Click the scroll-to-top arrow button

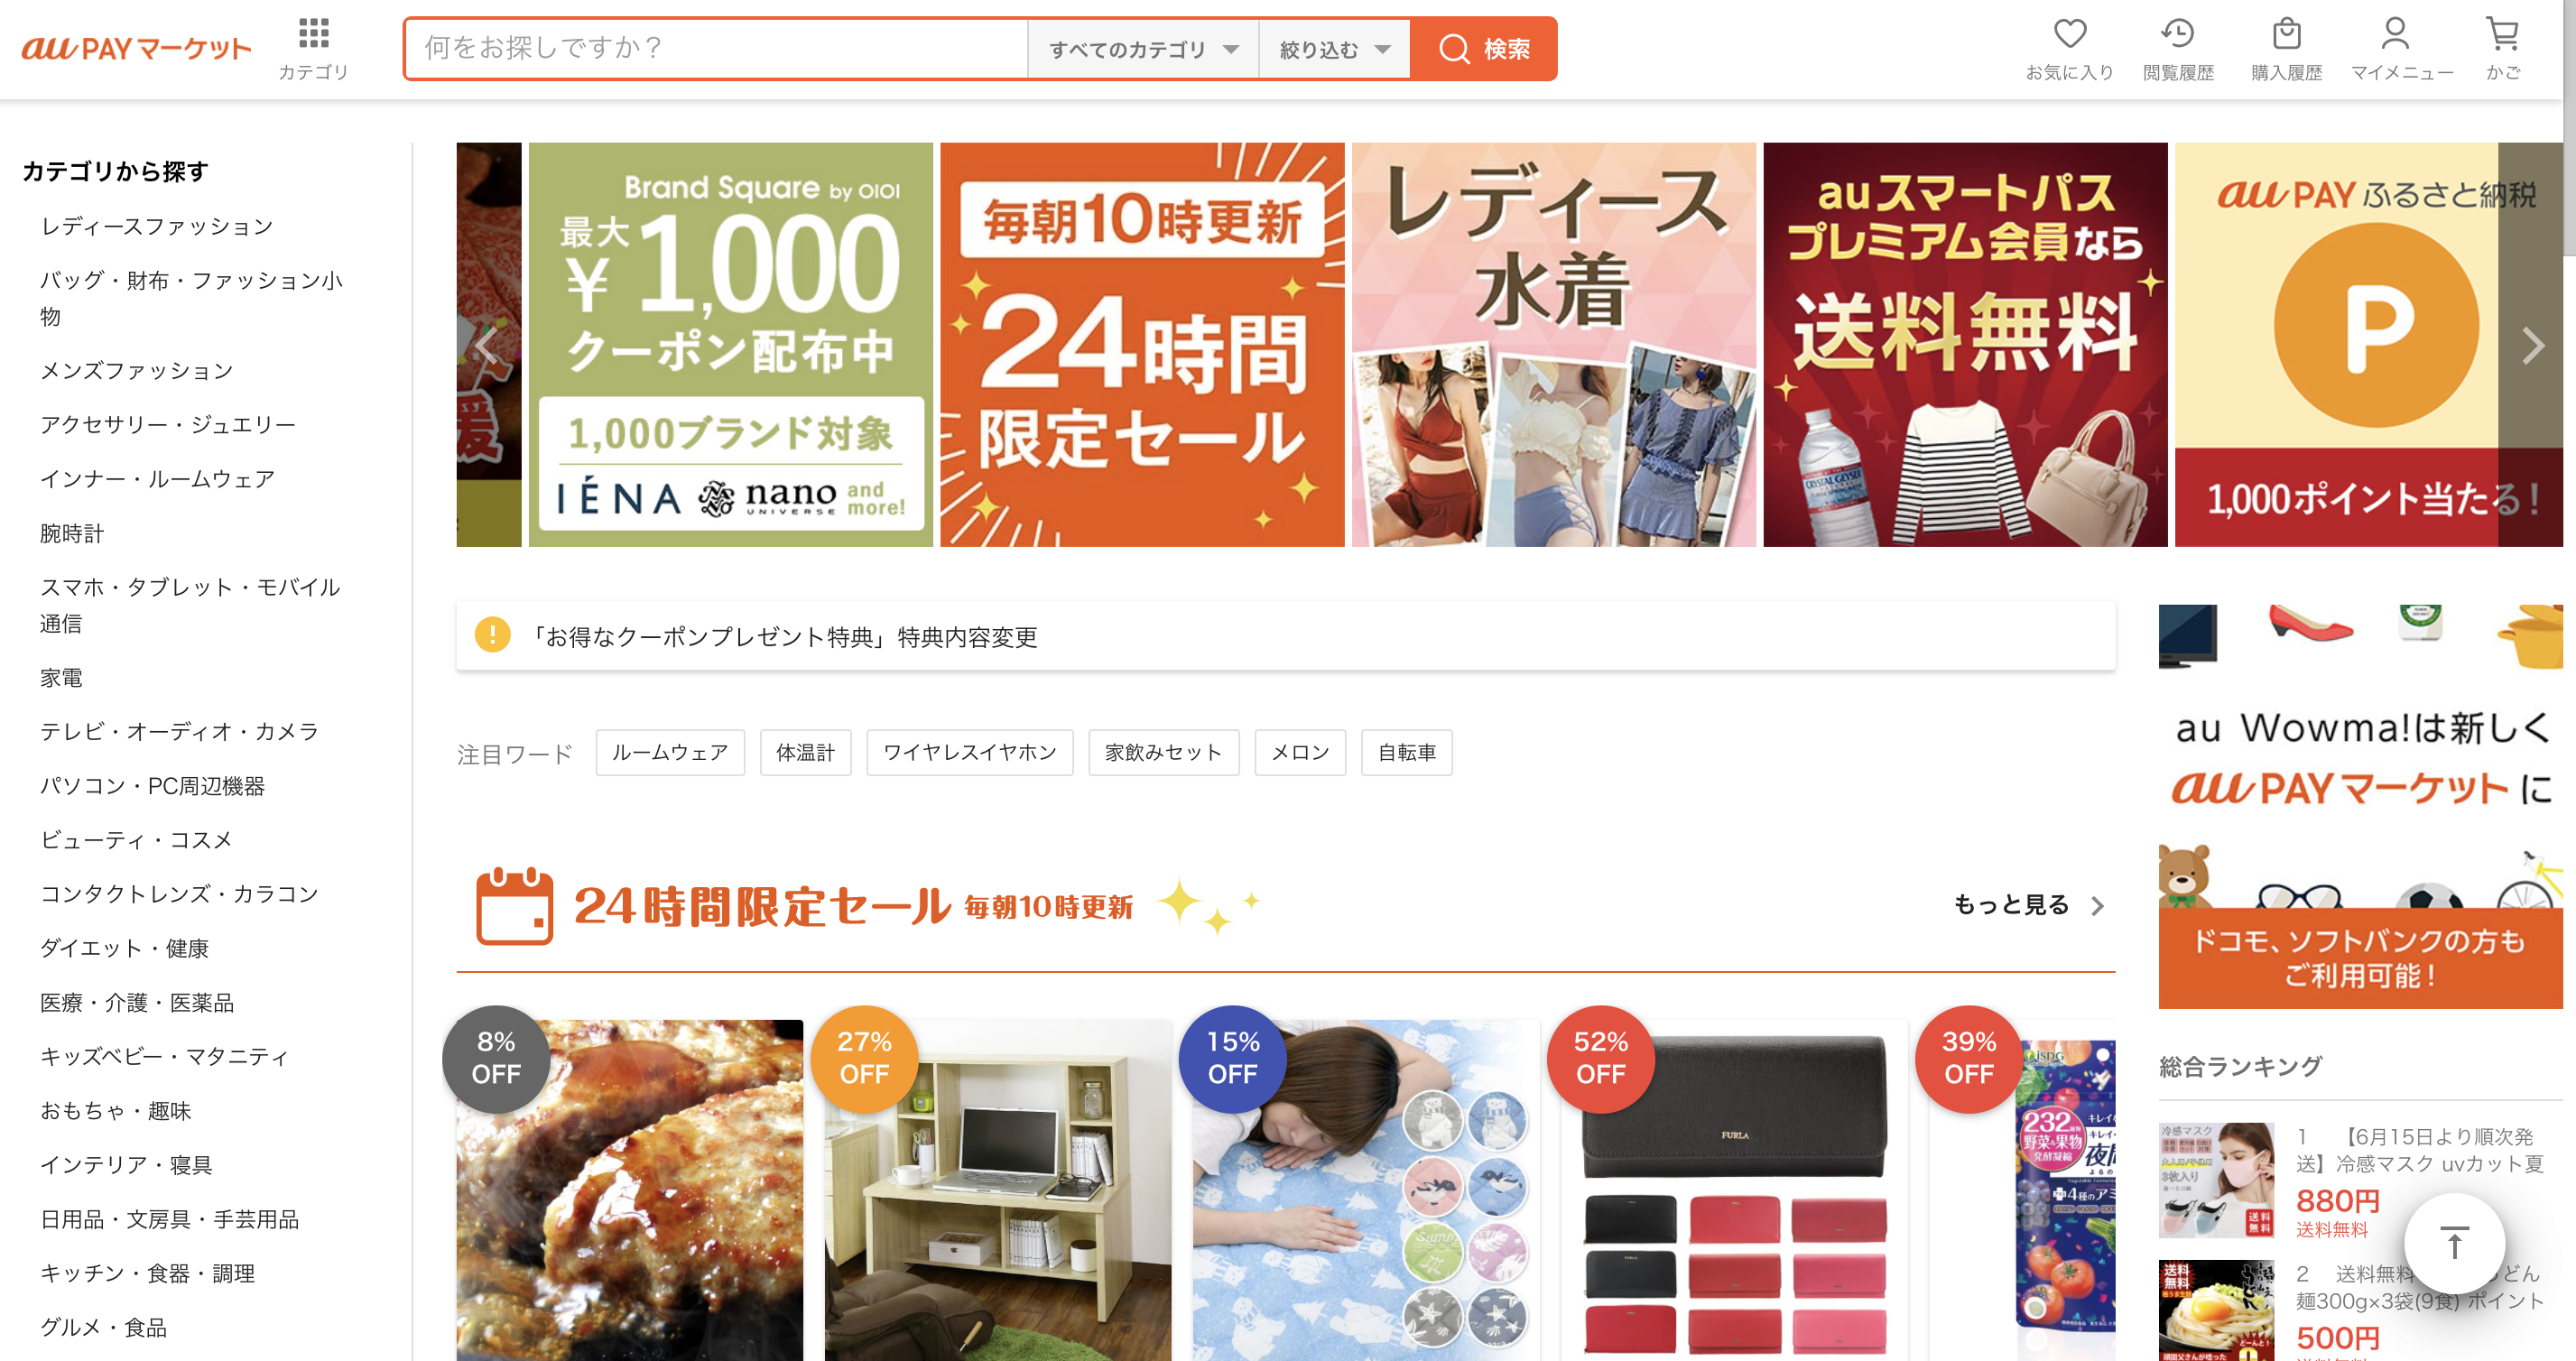tap(2453, 1243)
